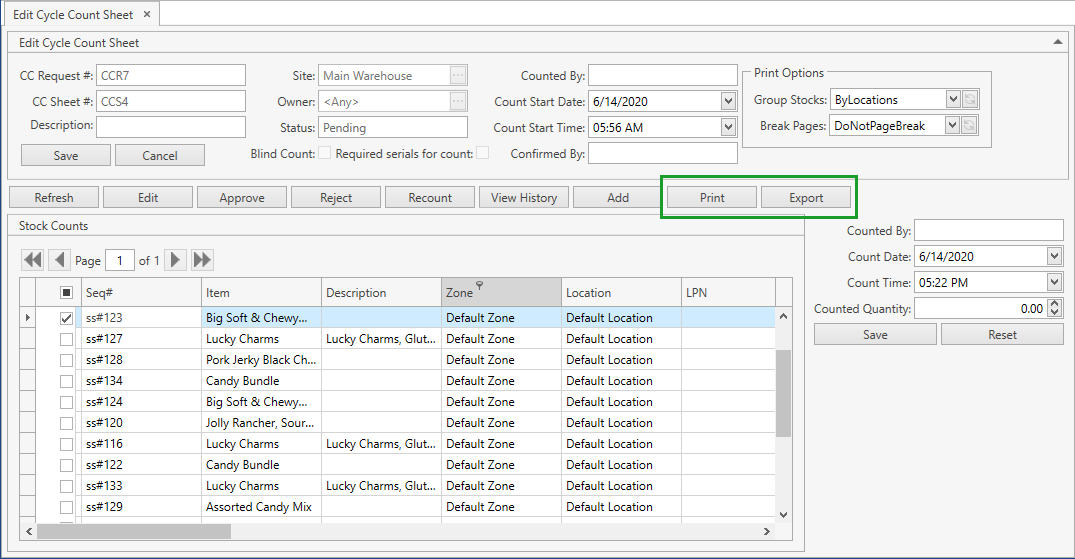
Task: Close the Edit Cycle Count Sheet tab
Action: [146, 14]
